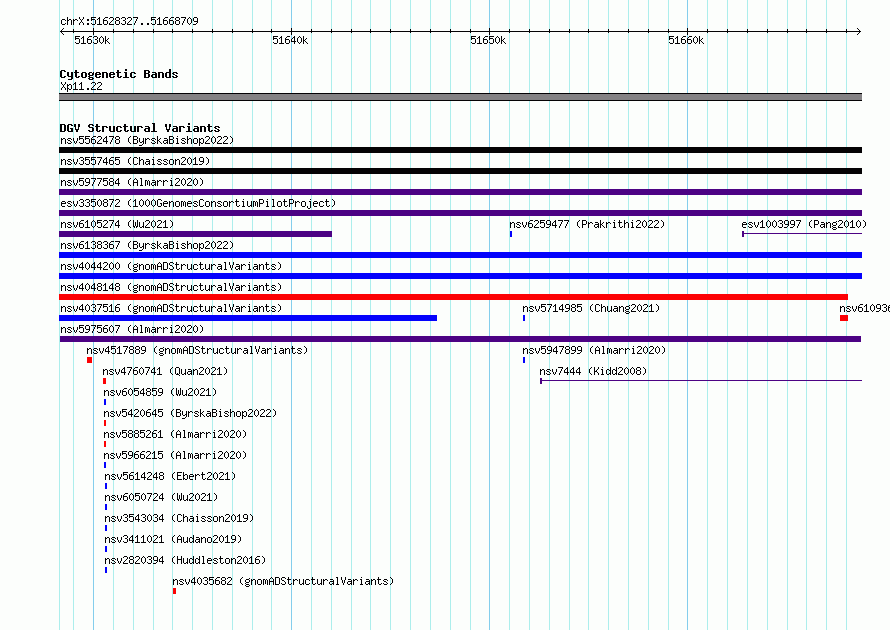Select the black nsv5562478 variant bar

click(460, 150)
